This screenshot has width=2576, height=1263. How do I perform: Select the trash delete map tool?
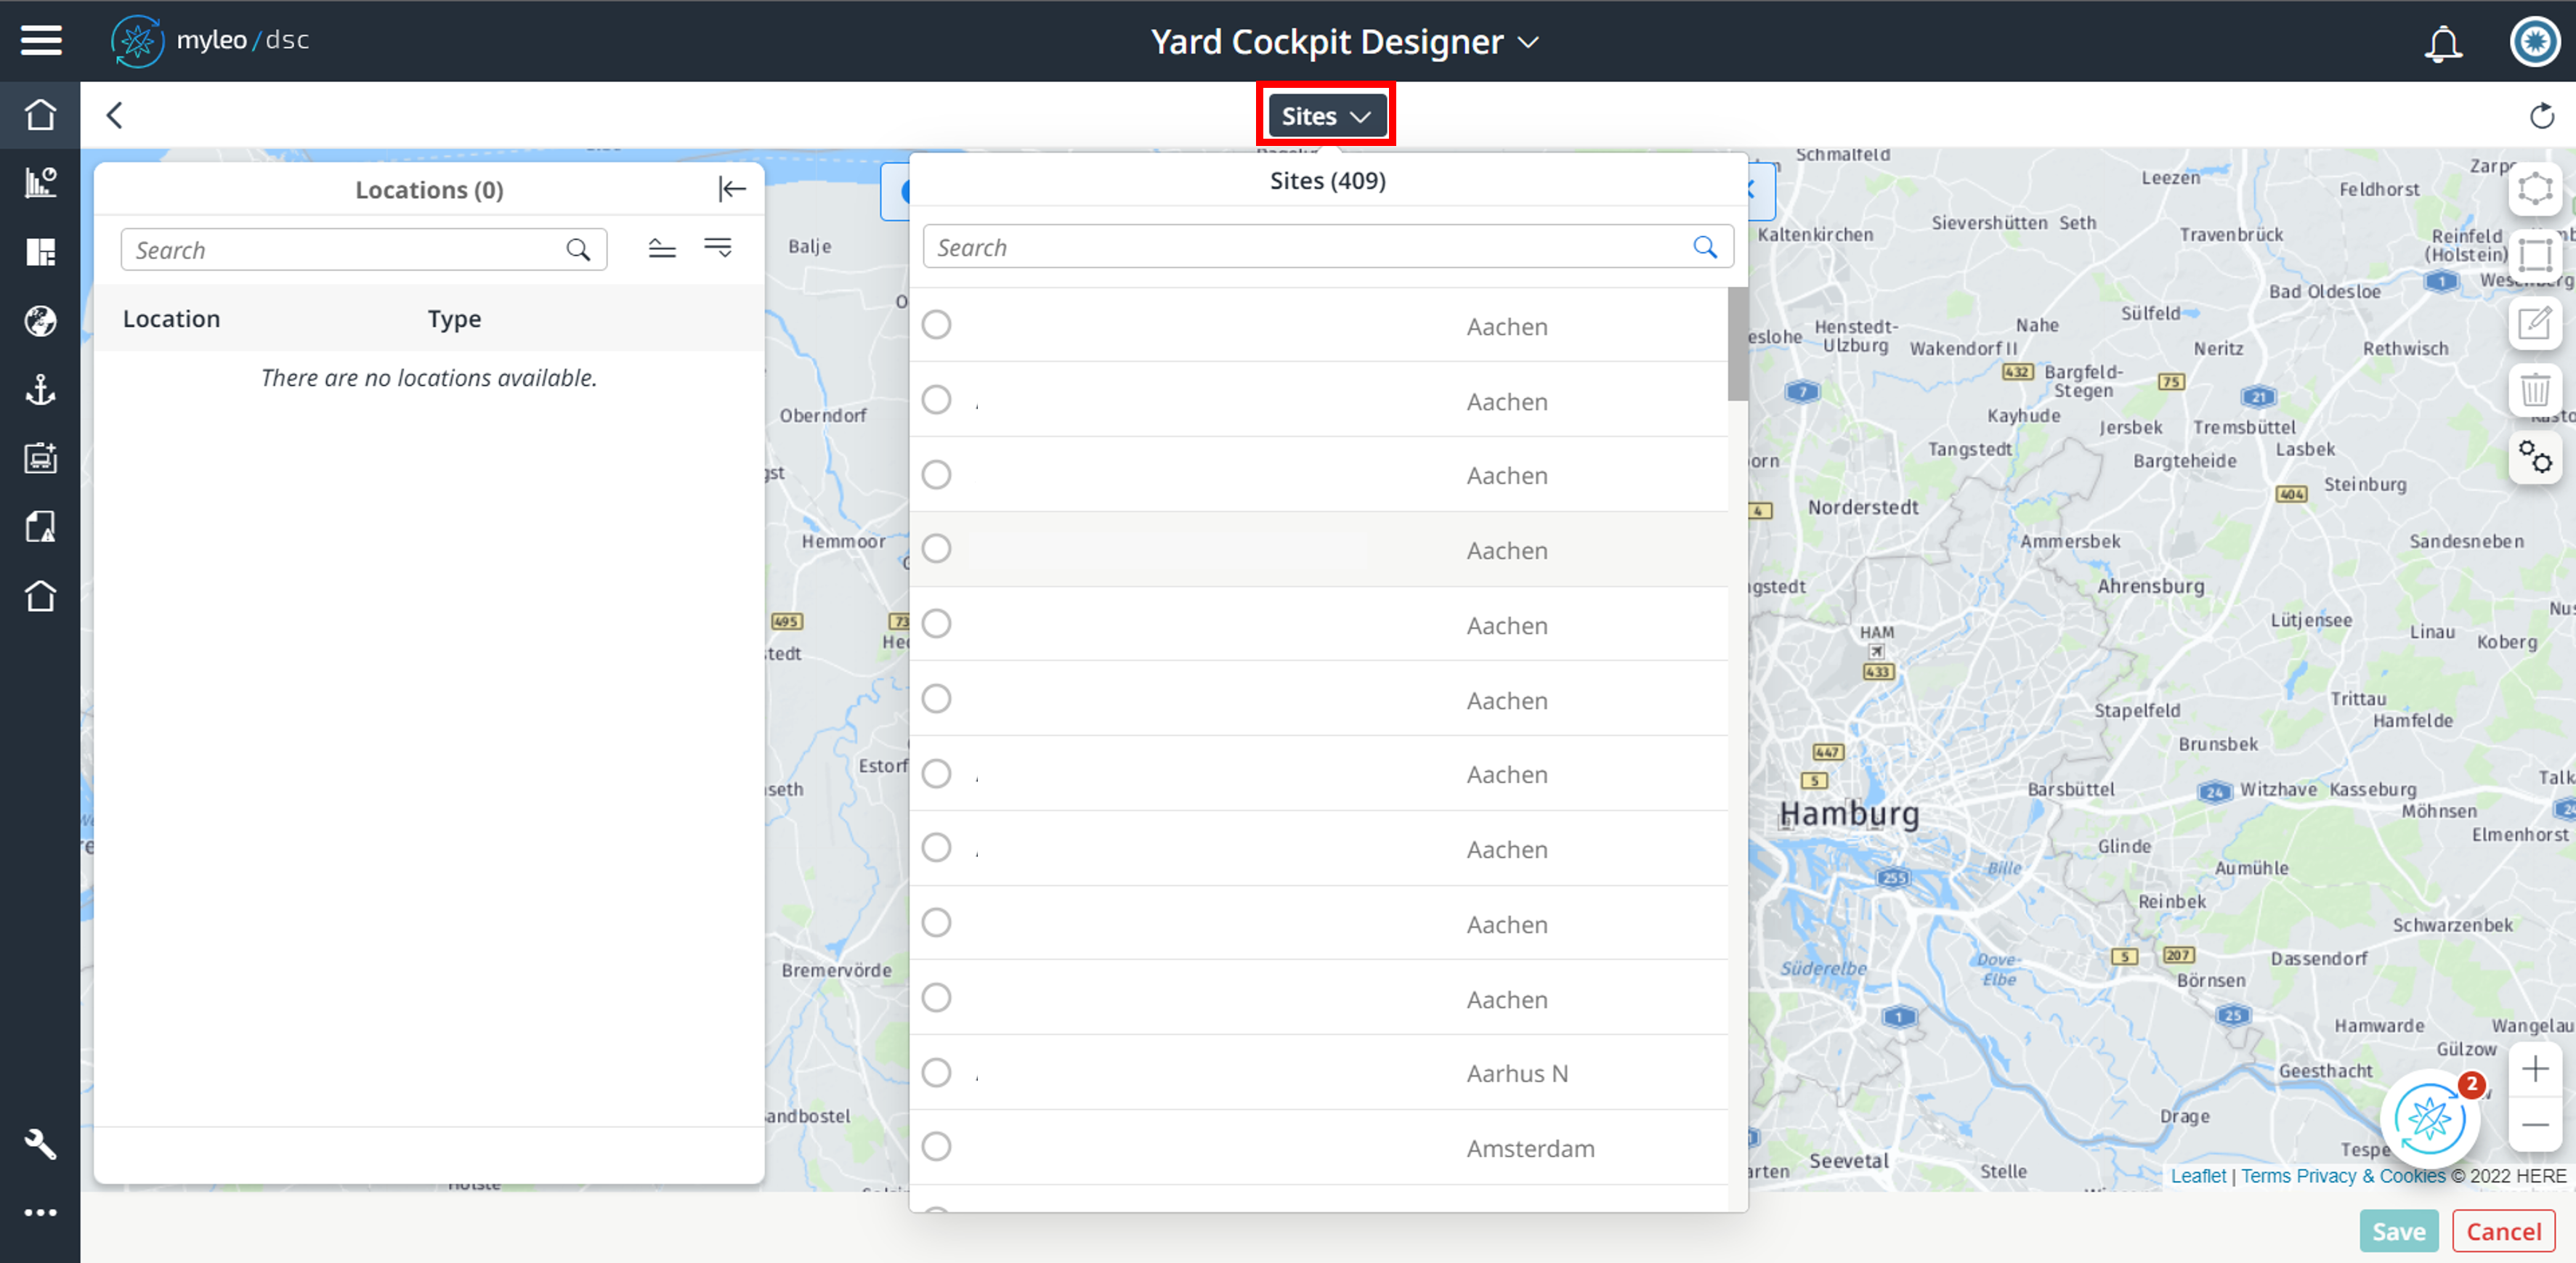pos(2534,389)
